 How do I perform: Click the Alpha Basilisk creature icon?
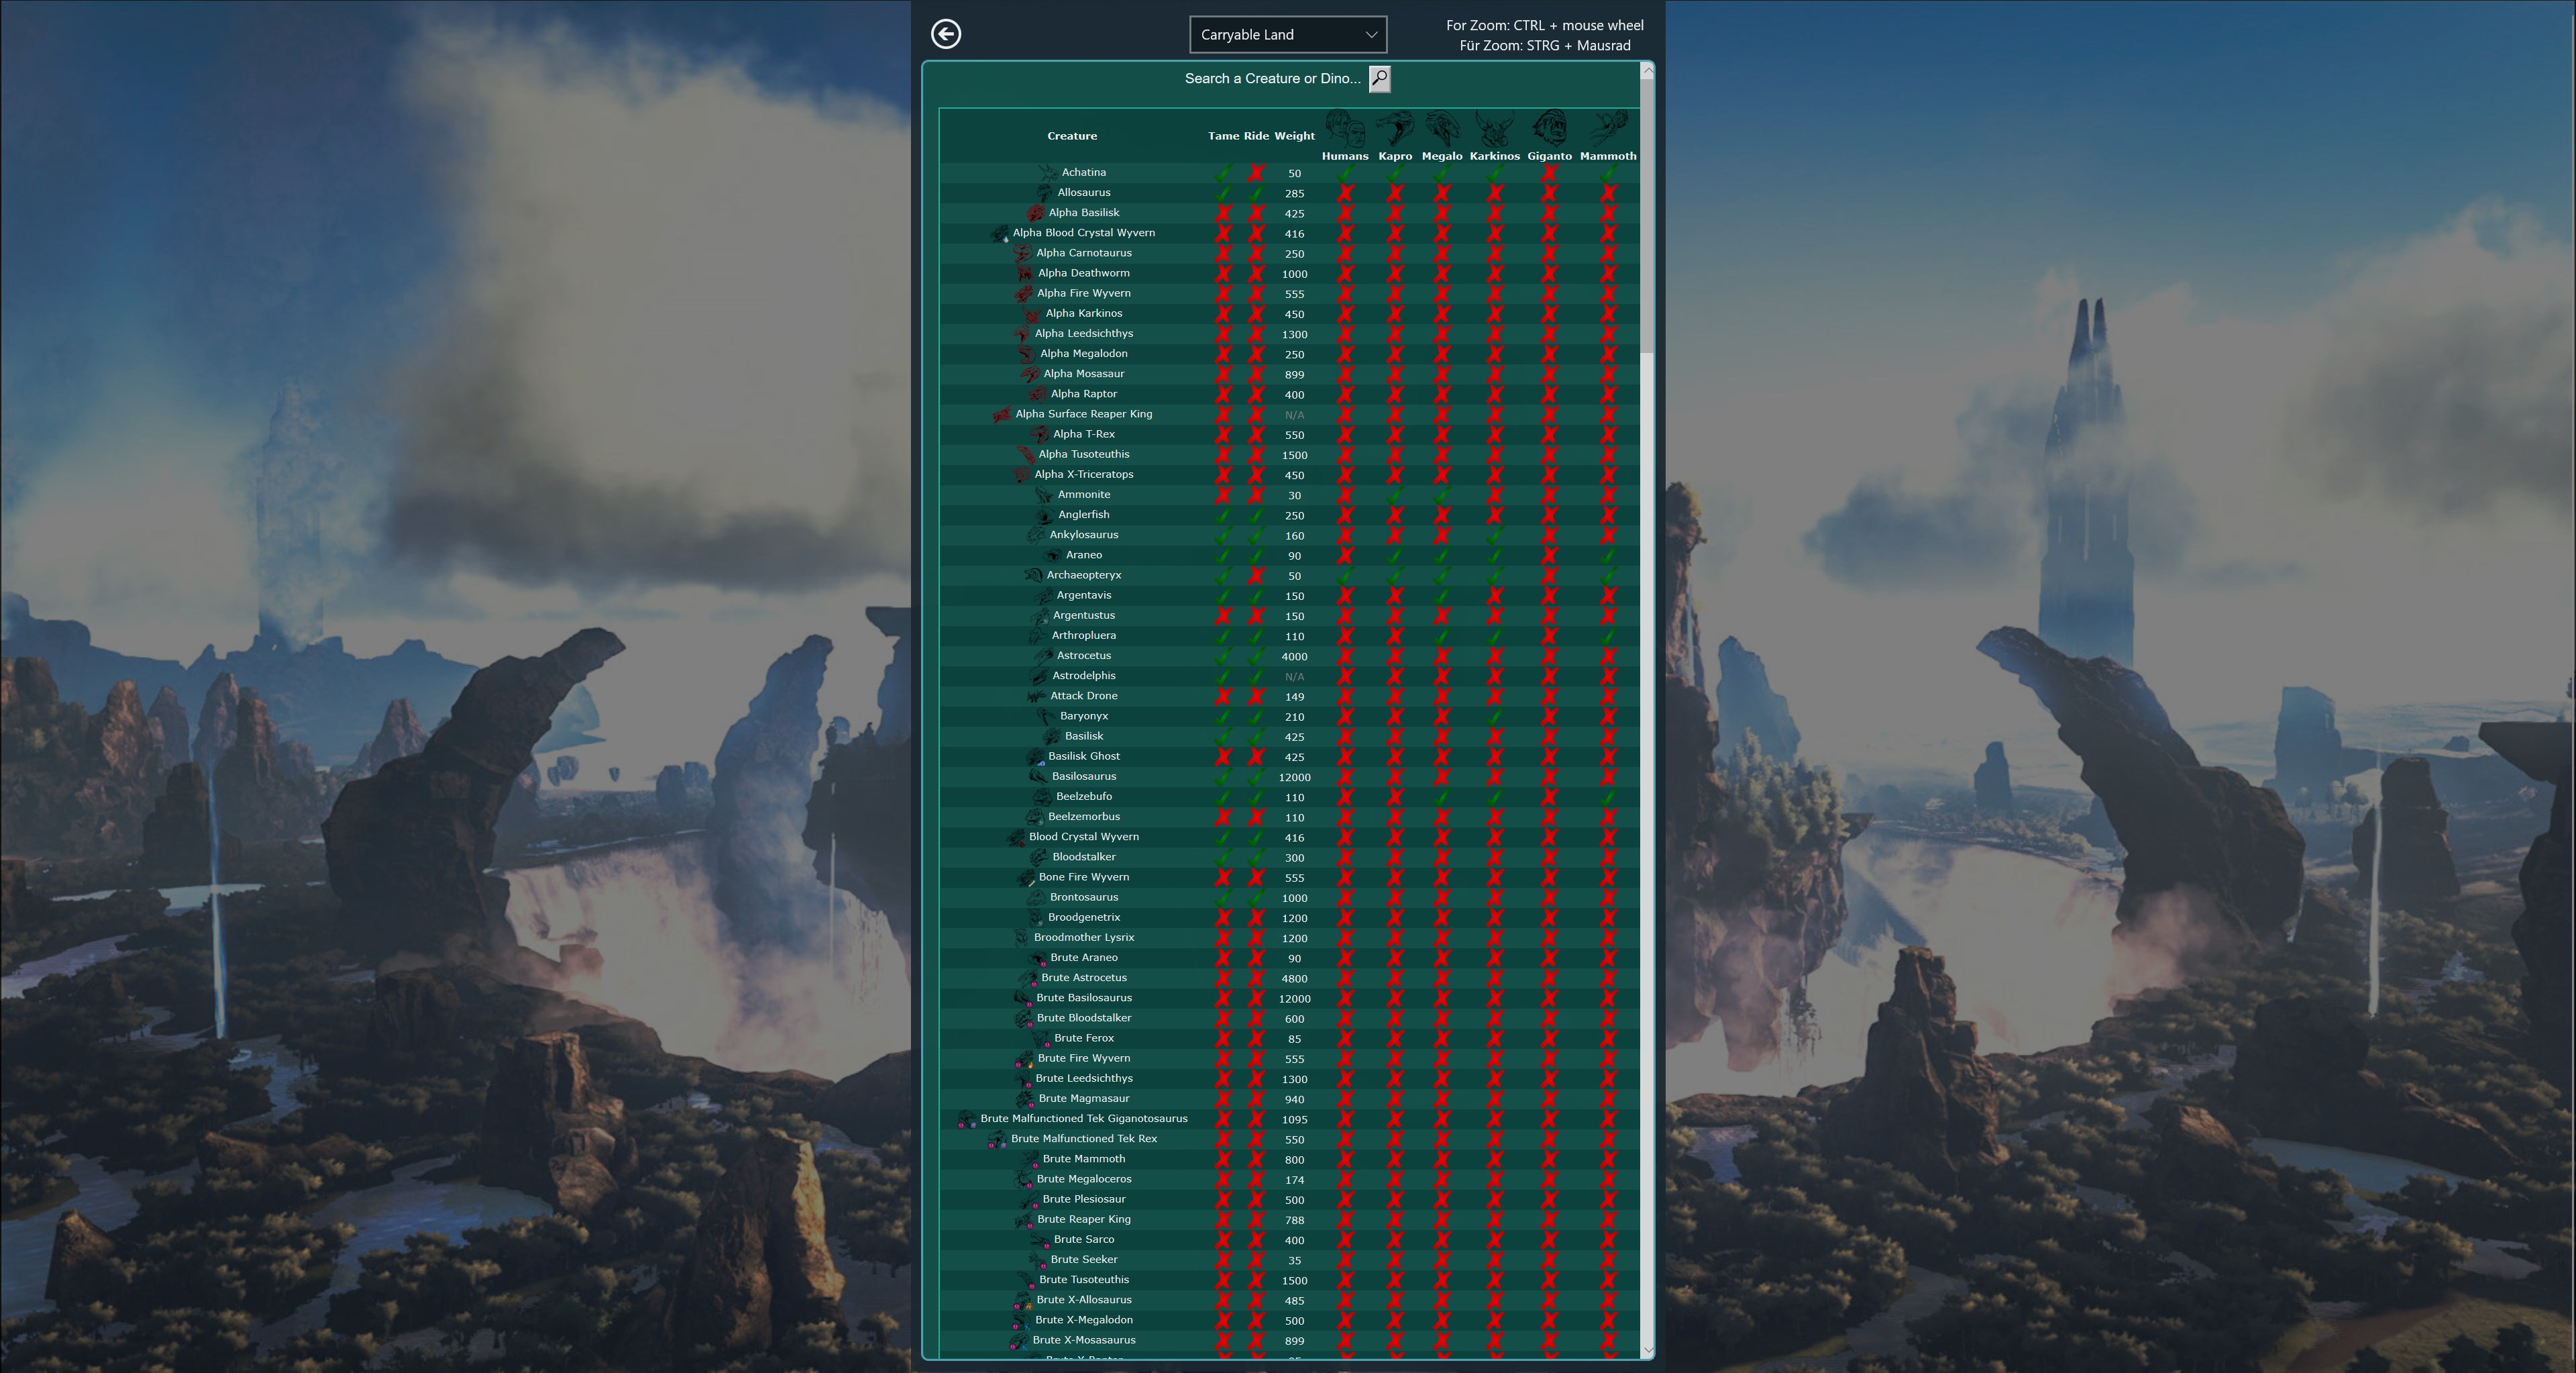pyautogui.click(x=1036, y=213)
